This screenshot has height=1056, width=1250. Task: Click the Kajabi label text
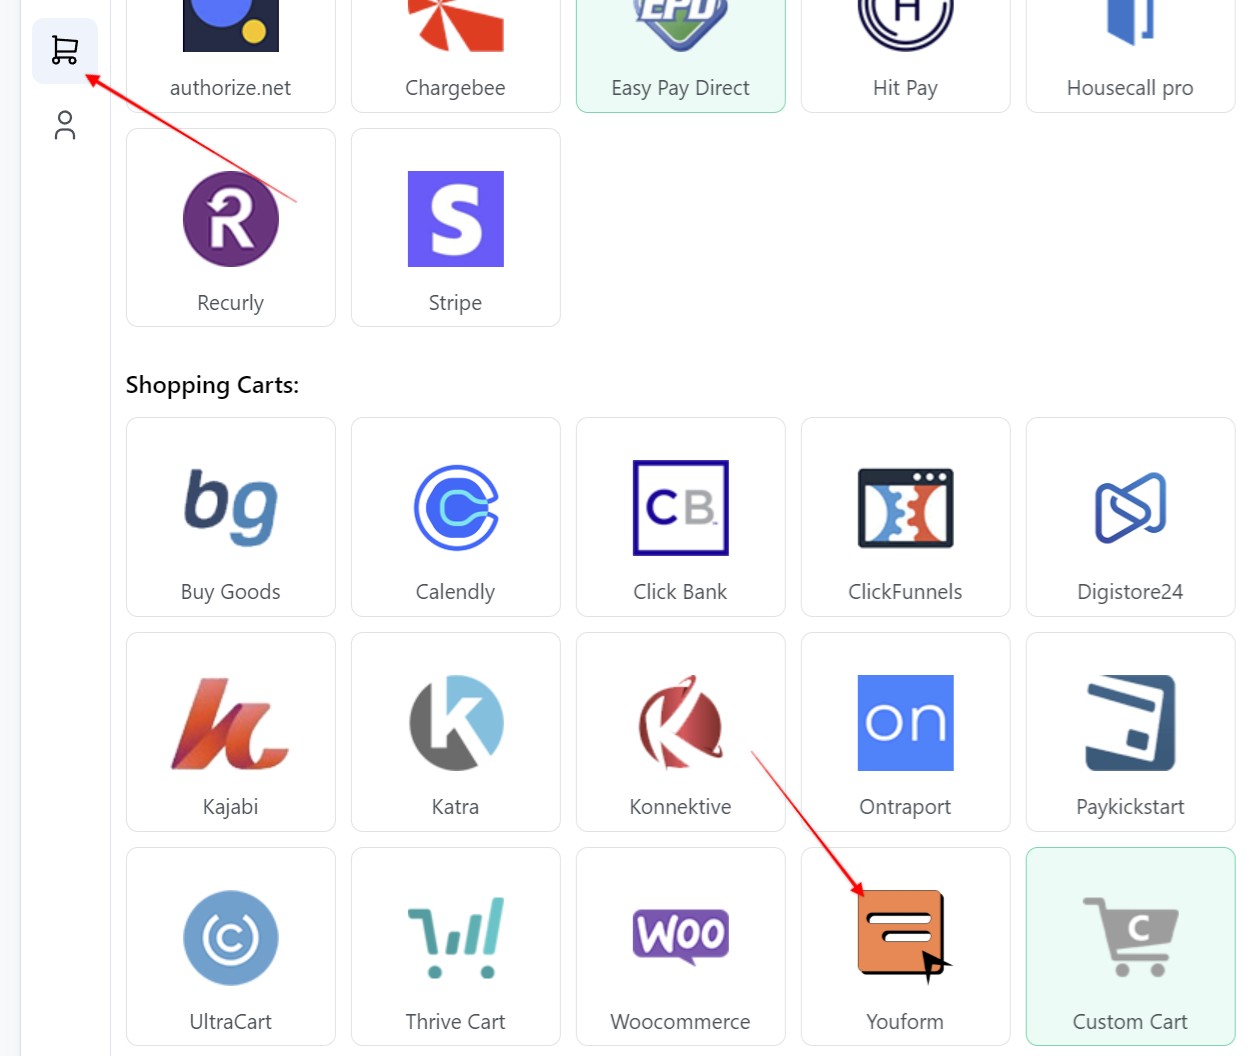(231, 807)
